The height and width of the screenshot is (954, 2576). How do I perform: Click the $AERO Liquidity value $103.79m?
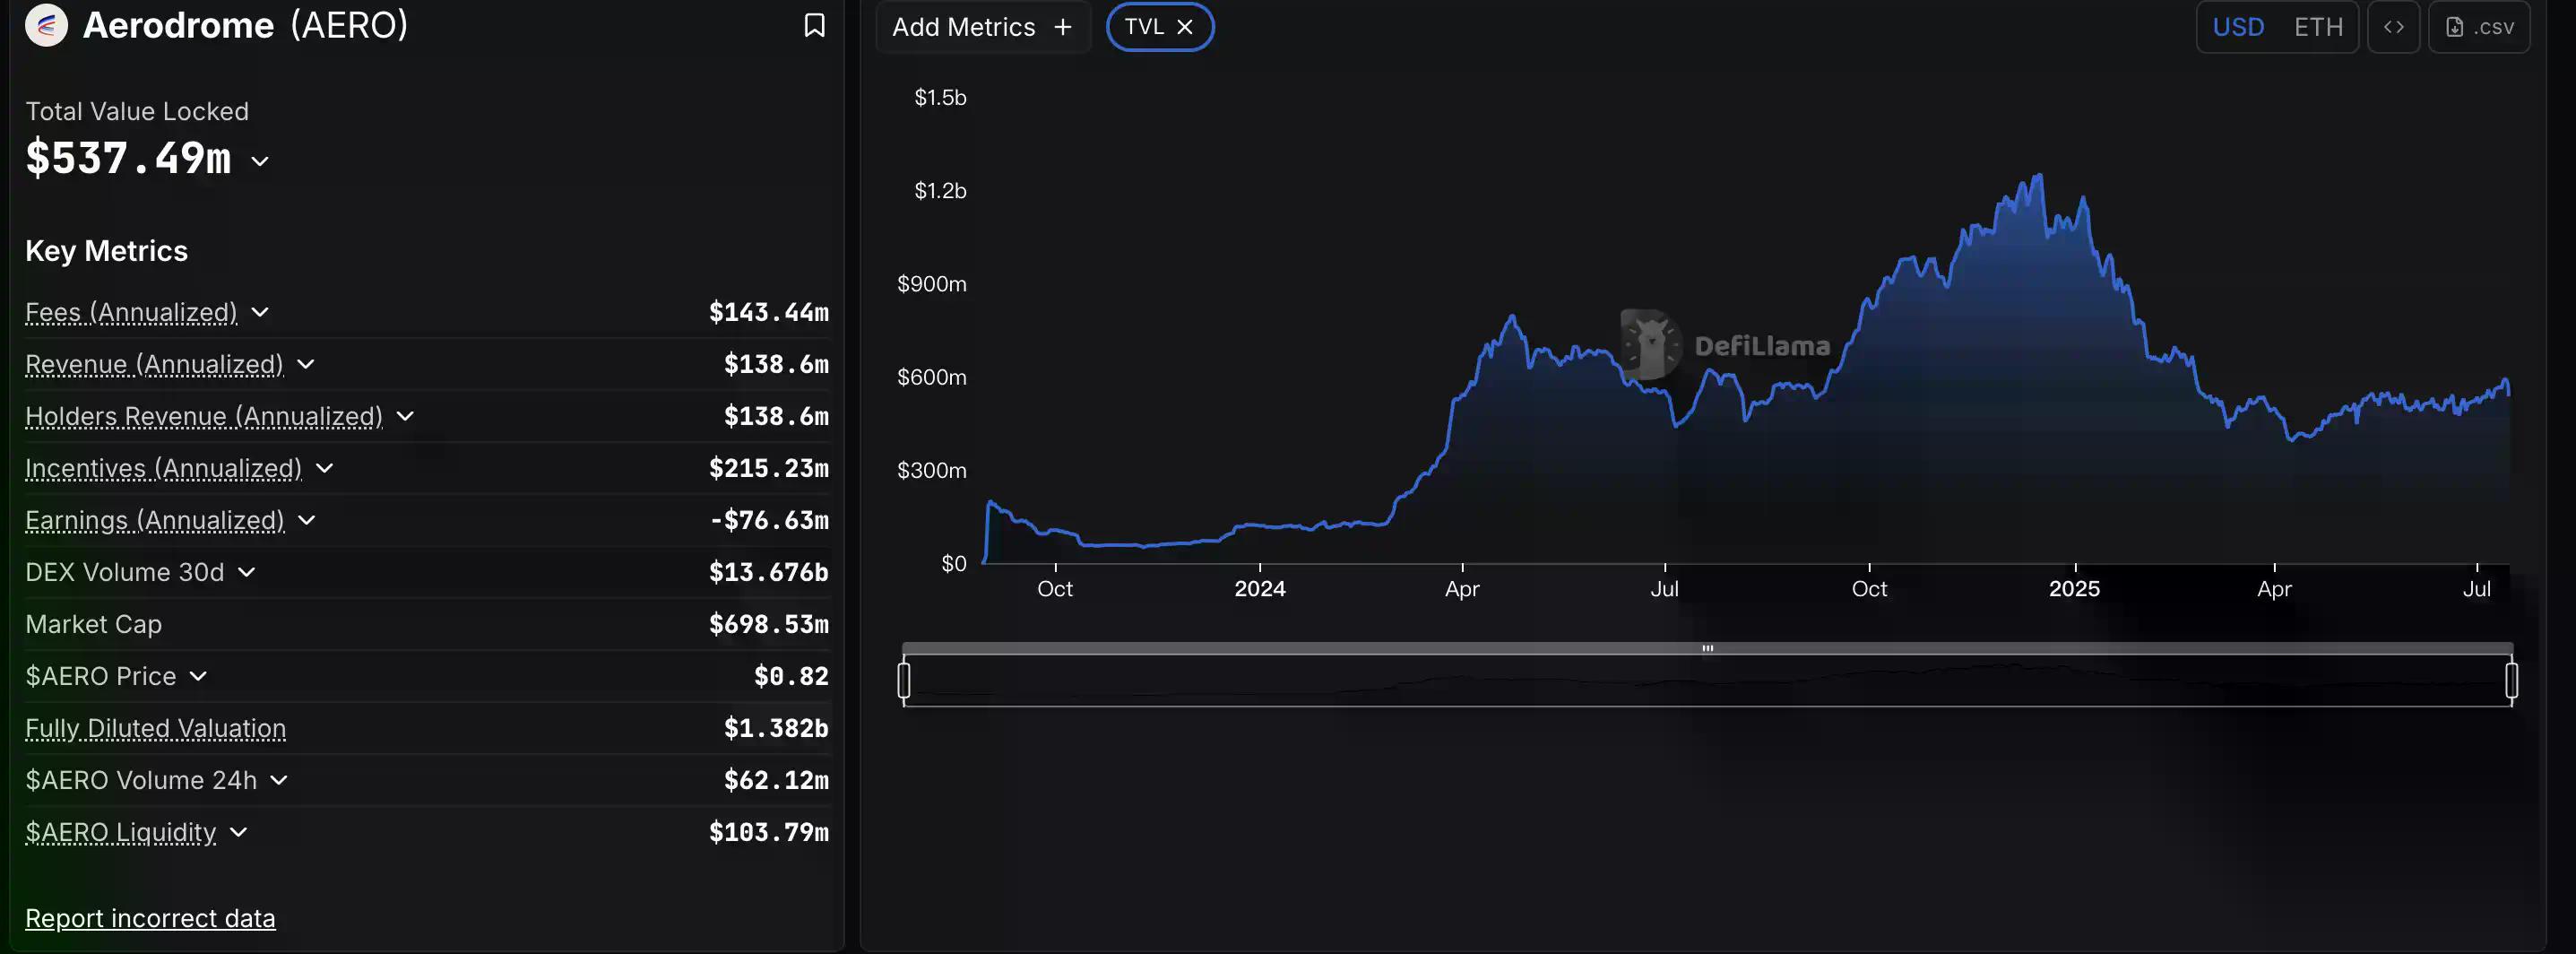pos(768,832)
